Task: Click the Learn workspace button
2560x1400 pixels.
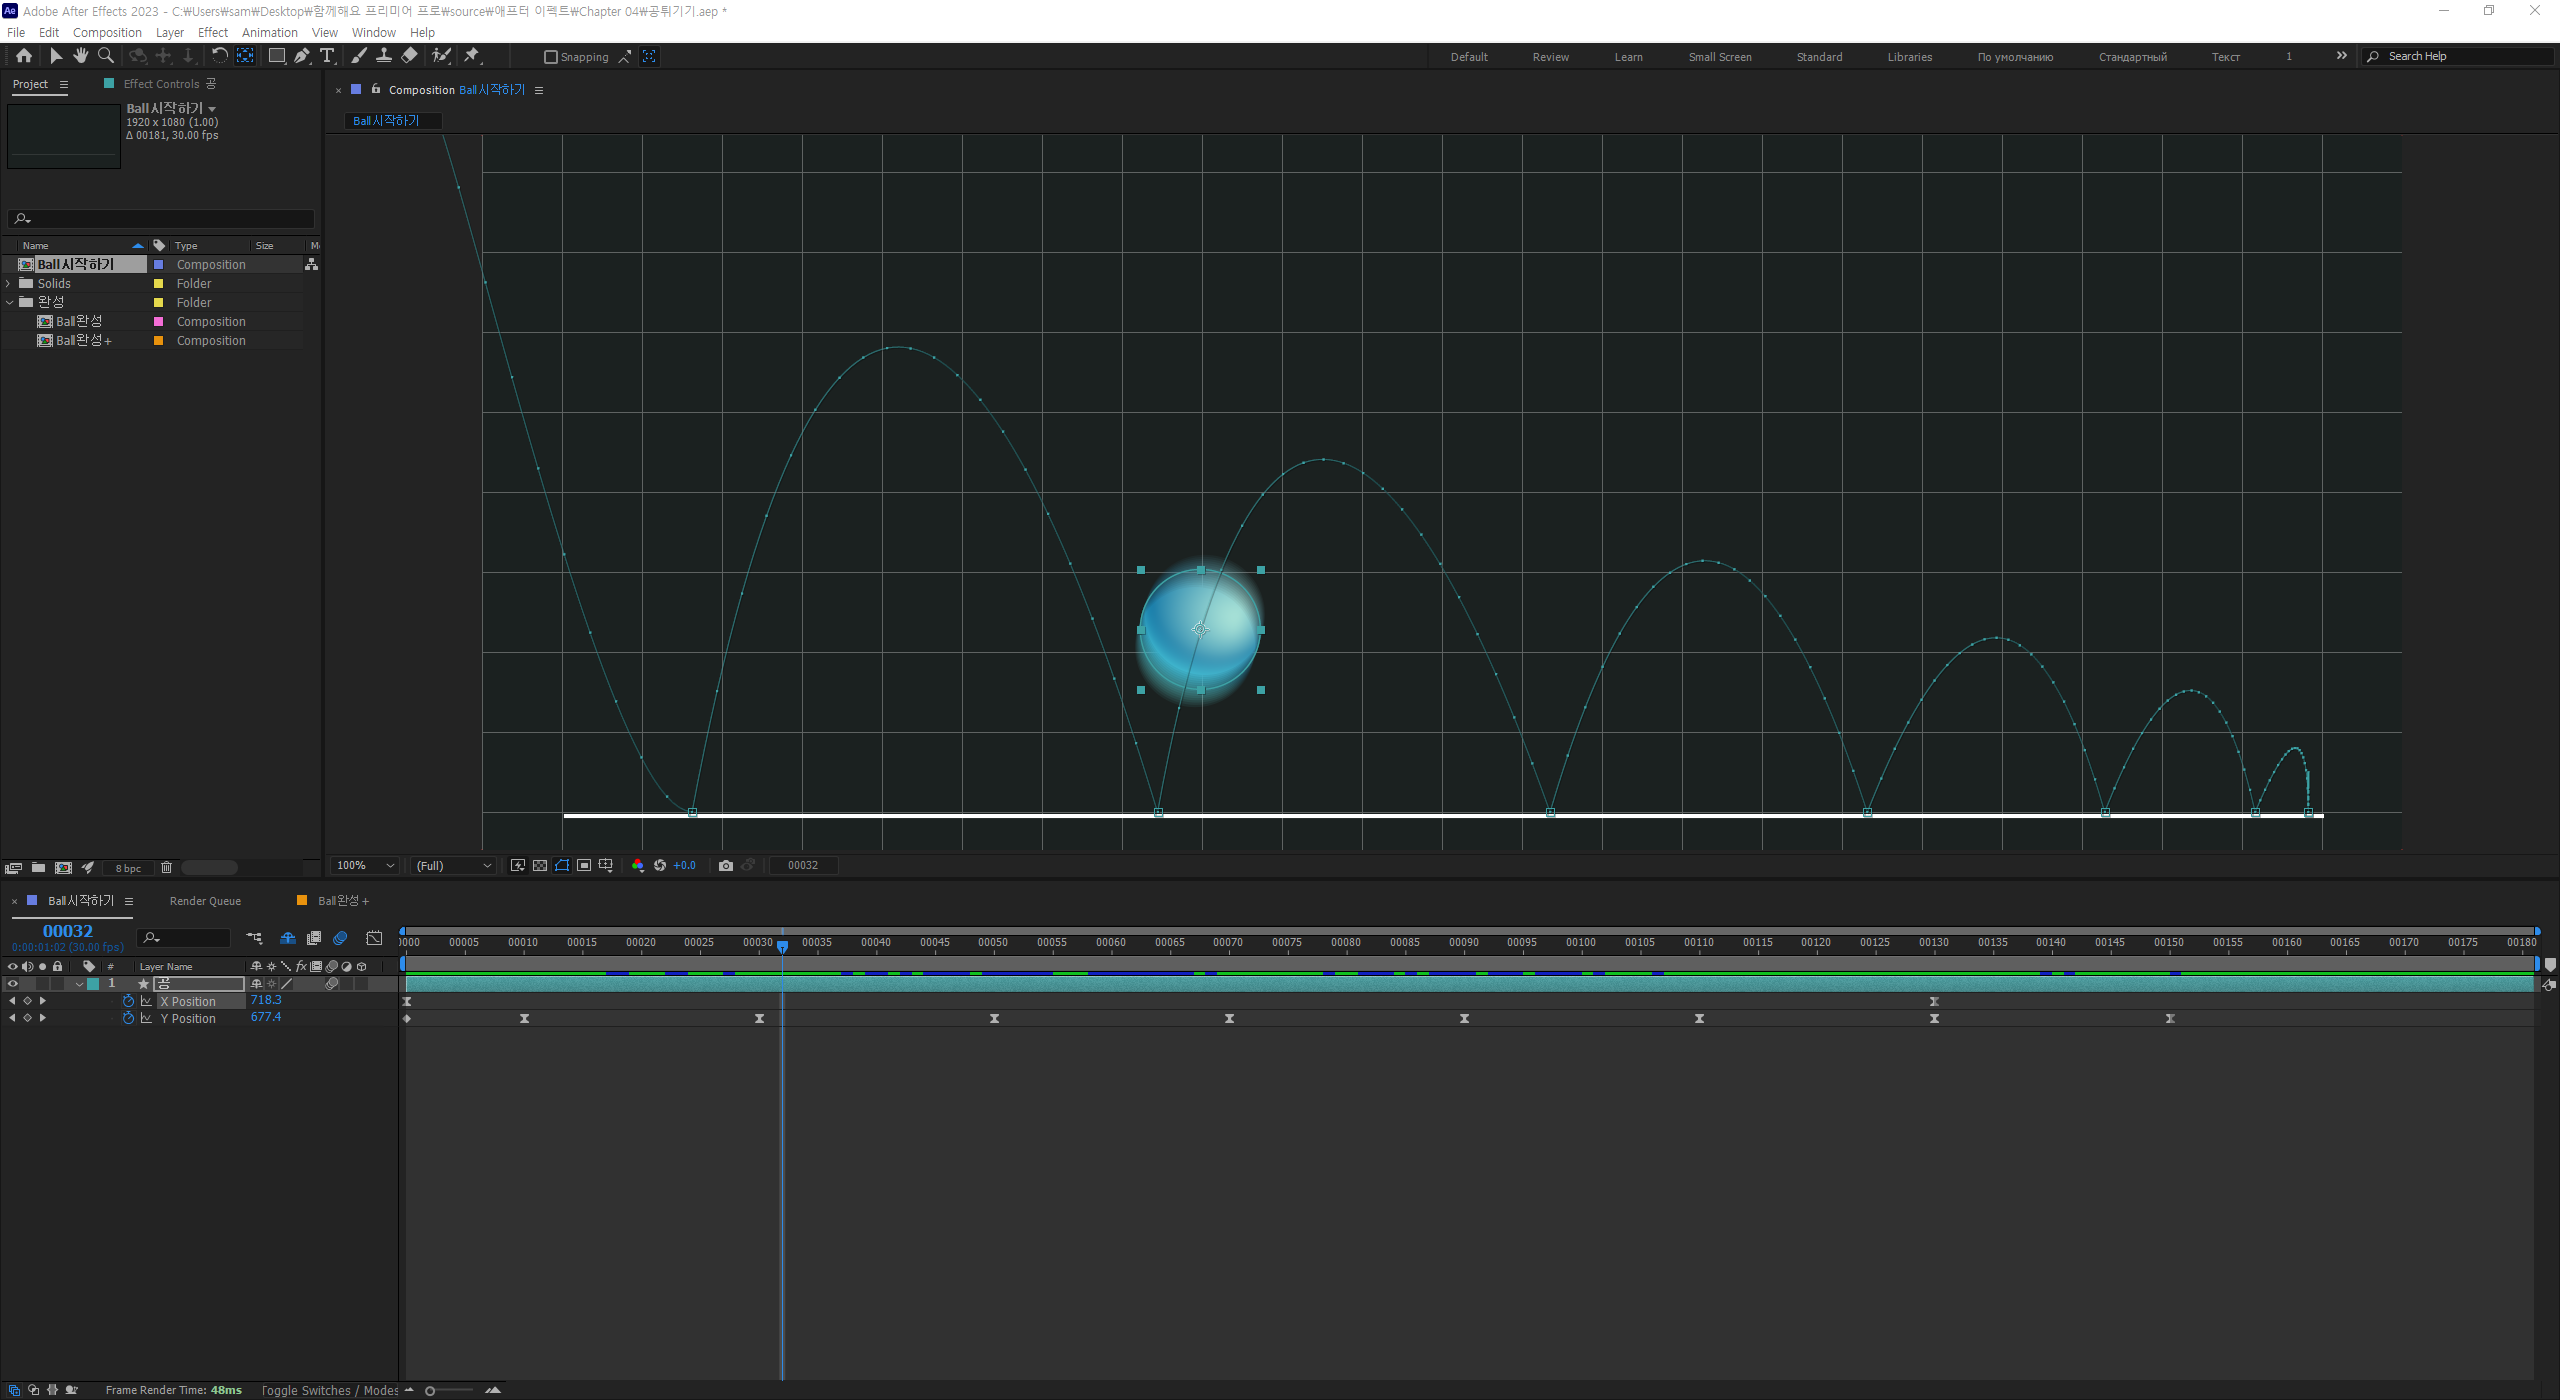Action: pos(1628,57)
